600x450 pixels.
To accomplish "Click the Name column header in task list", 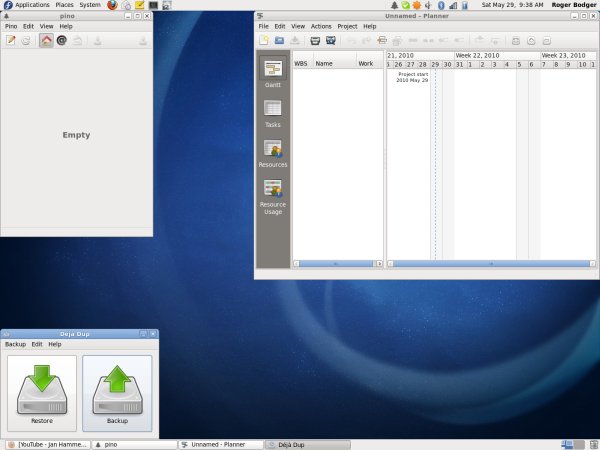I will (324, 63).
